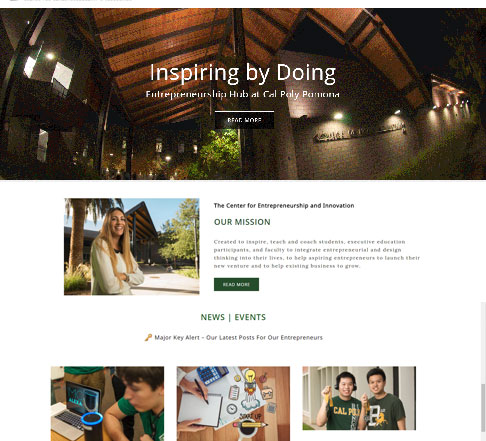Image resolution: width=486 pixels, height=441 pixels.
Task: Click the blue Echo speaker in first thumbnail
Action: [x=92, y=426]
